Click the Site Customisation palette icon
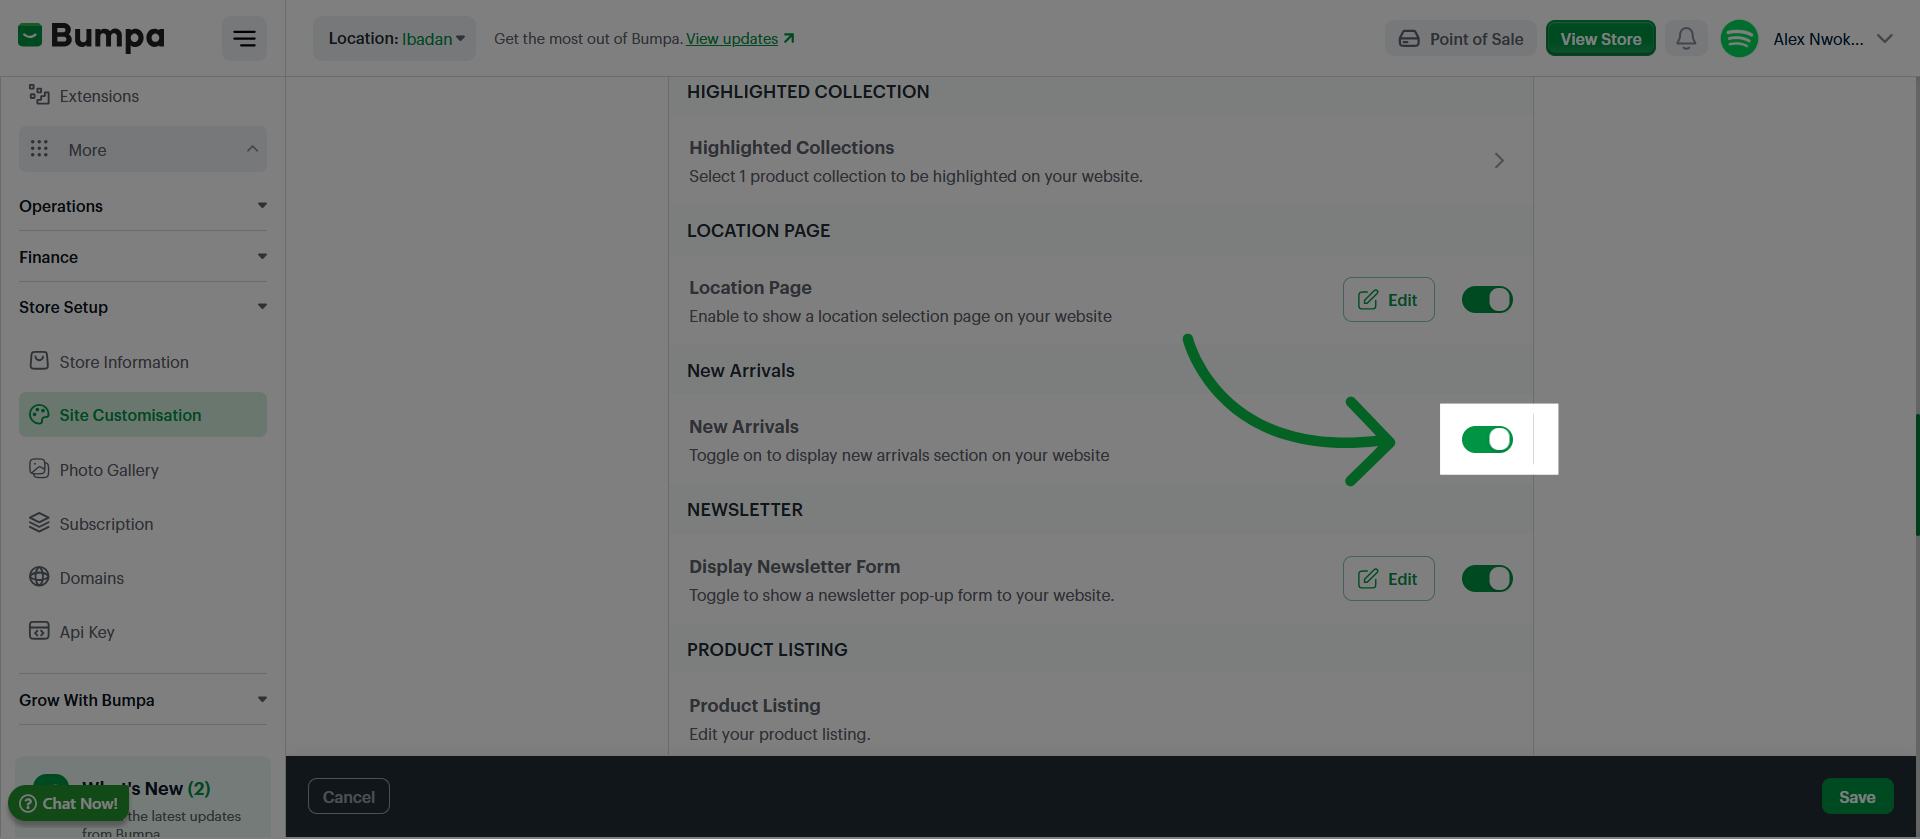Image resolution: width=1920 pixels, height=839 pixels. coord(39,414)
